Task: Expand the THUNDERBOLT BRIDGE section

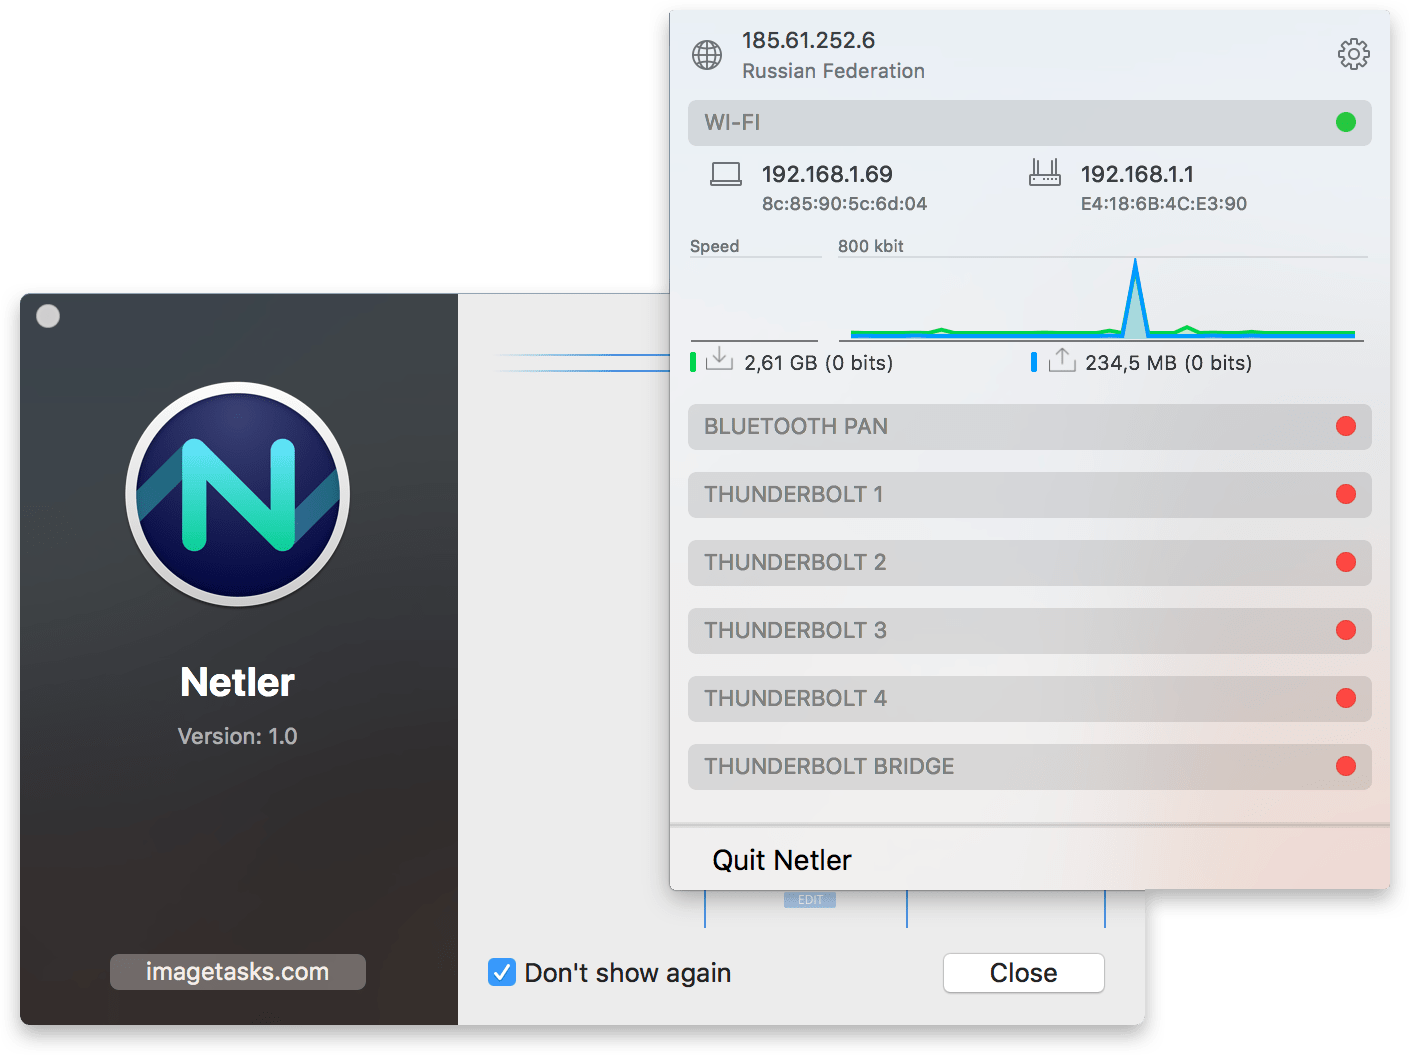Action: click(1029, 767)
